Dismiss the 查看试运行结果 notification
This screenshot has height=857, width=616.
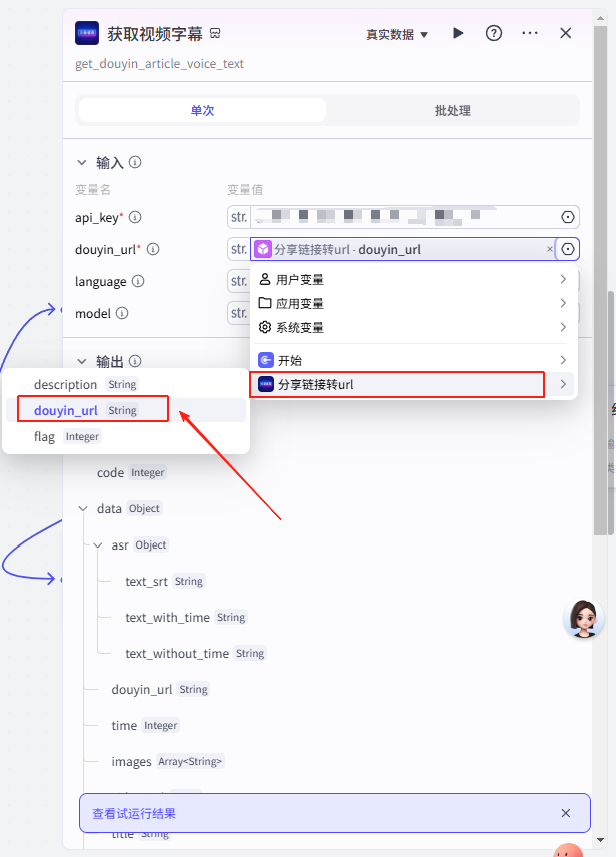[566, 813]
